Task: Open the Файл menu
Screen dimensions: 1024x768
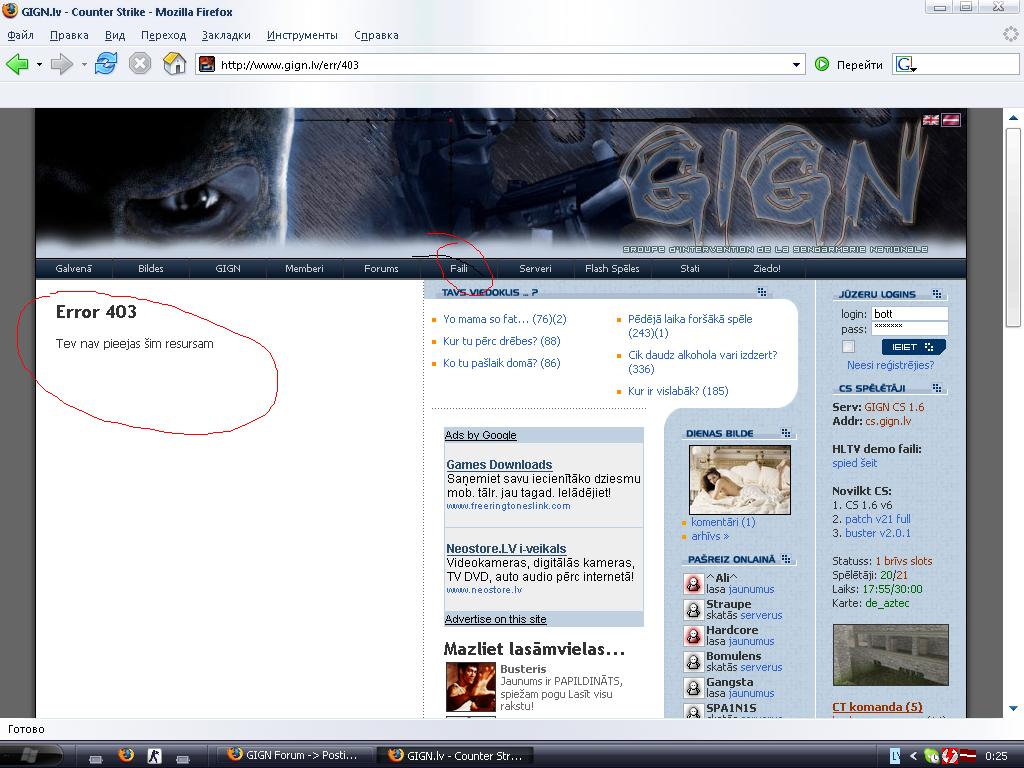Action: [21, 35]
